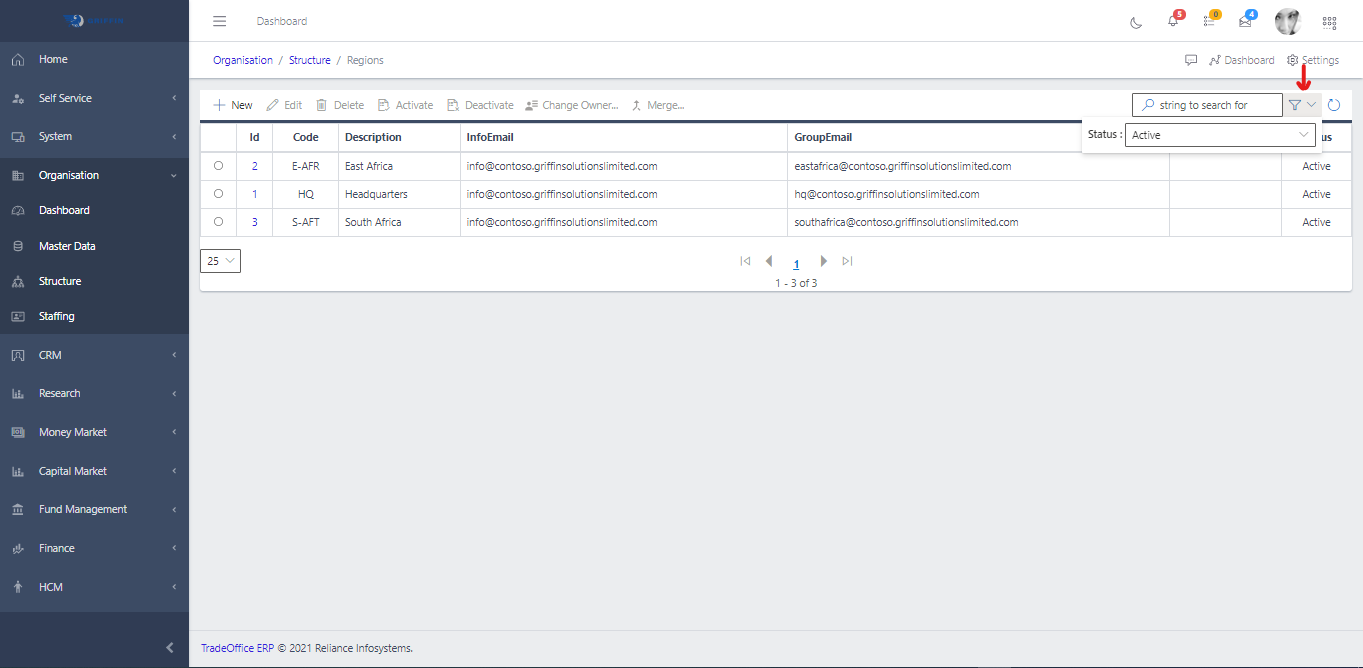Expand the CRM sidebar menu
Screen dimensions: 1363x668
94,355
